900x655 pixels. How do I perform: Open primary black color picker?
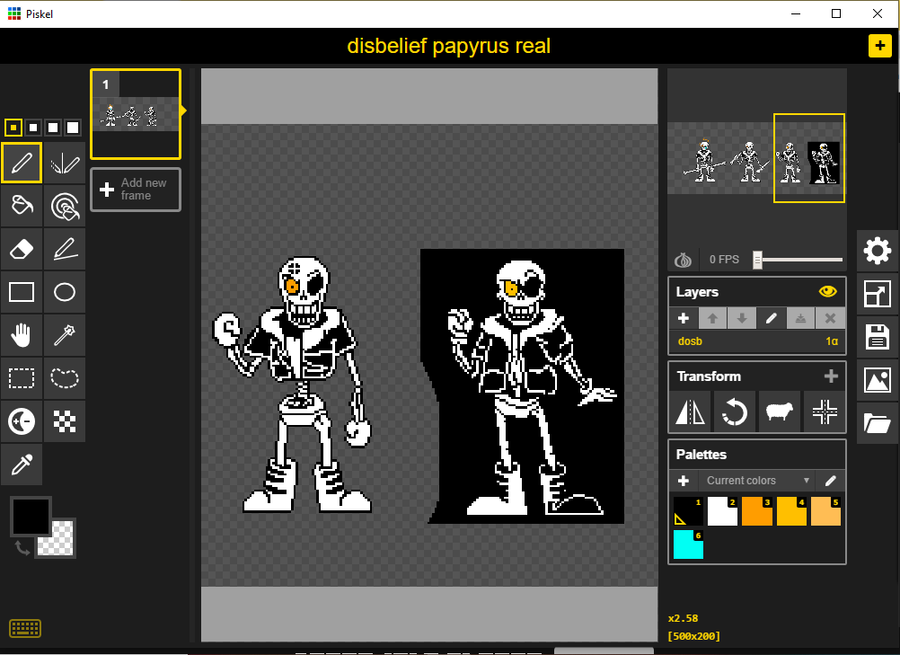(x=30, y=516)
